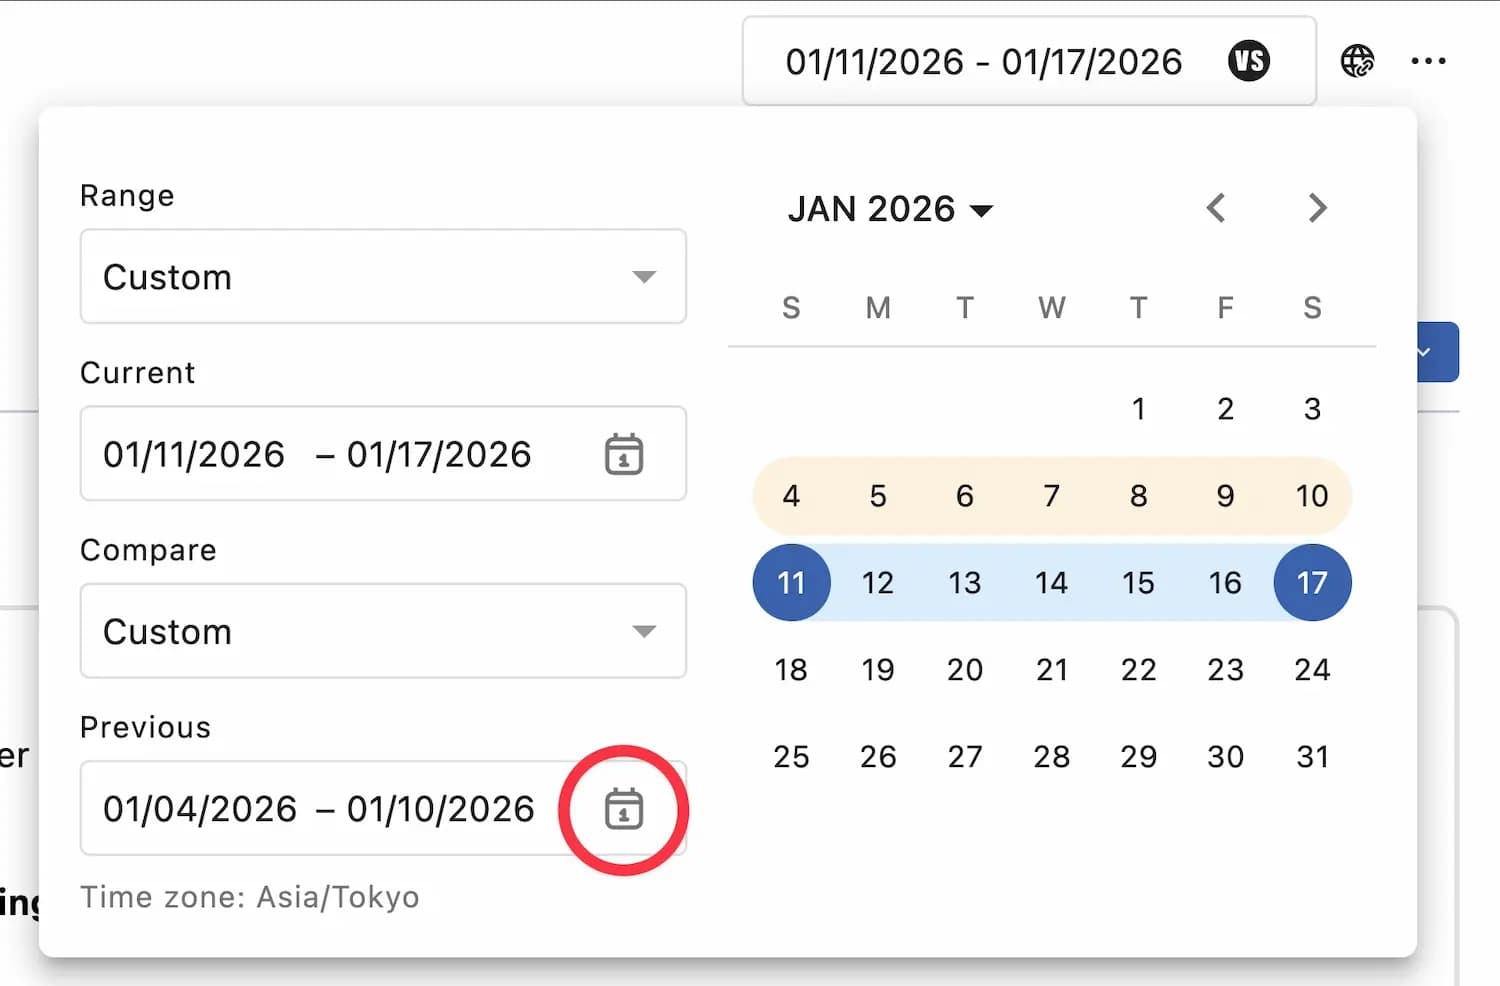Expand the Range Custom dropdown
Viewport: 1500px width, 986px height.
(x=383, y=277)
